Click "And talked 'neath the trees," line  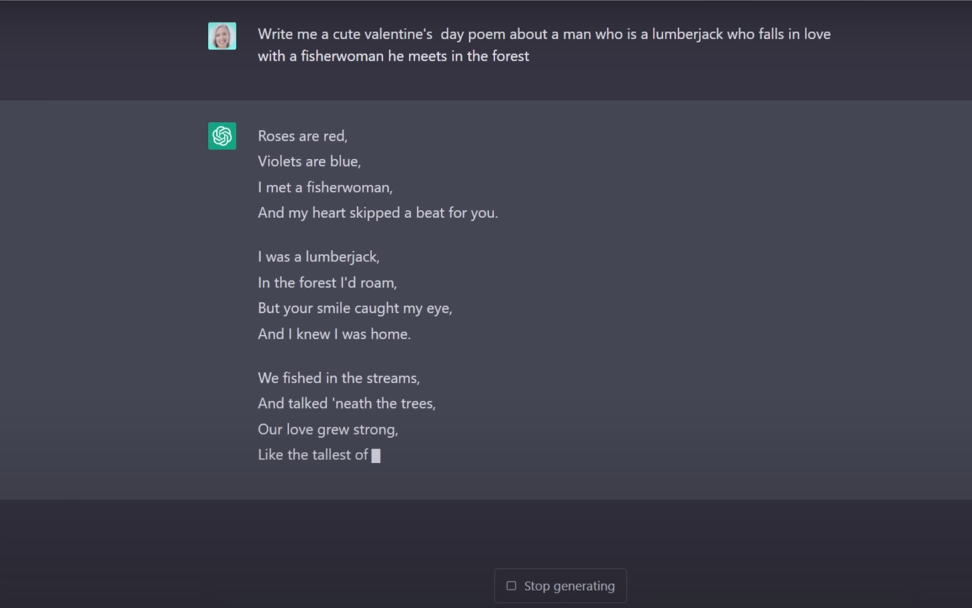(x=346, y=403)
